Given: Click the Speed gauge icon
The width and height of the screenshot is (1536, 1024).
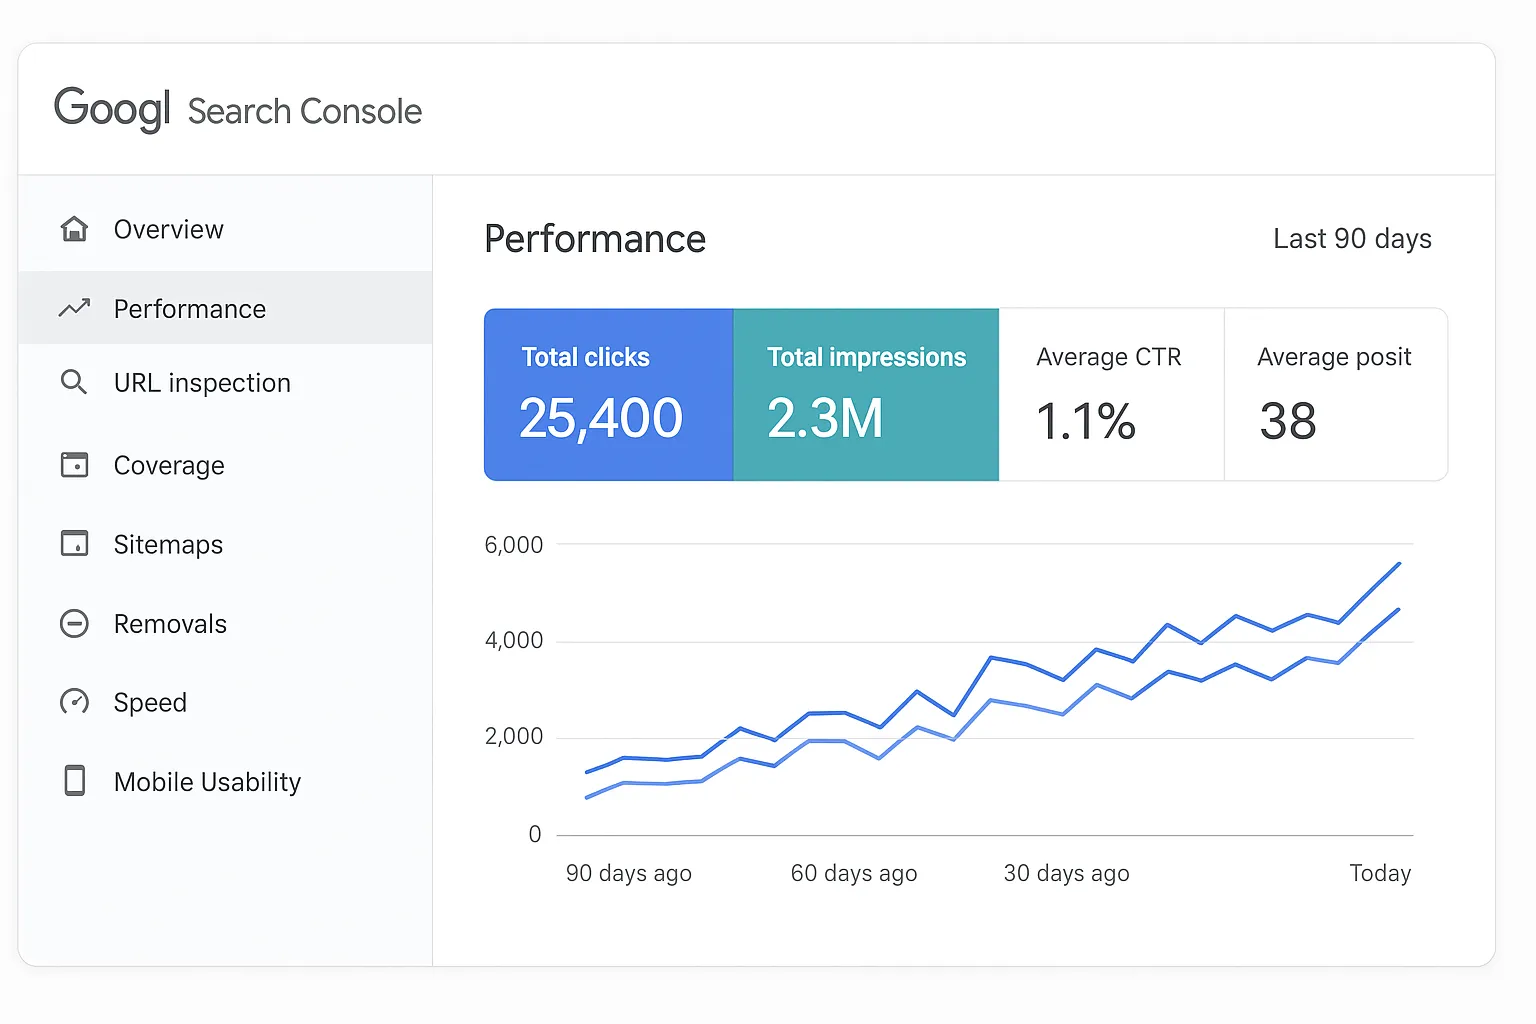Looking at the screenshot, I should click(x=74, y=702).
